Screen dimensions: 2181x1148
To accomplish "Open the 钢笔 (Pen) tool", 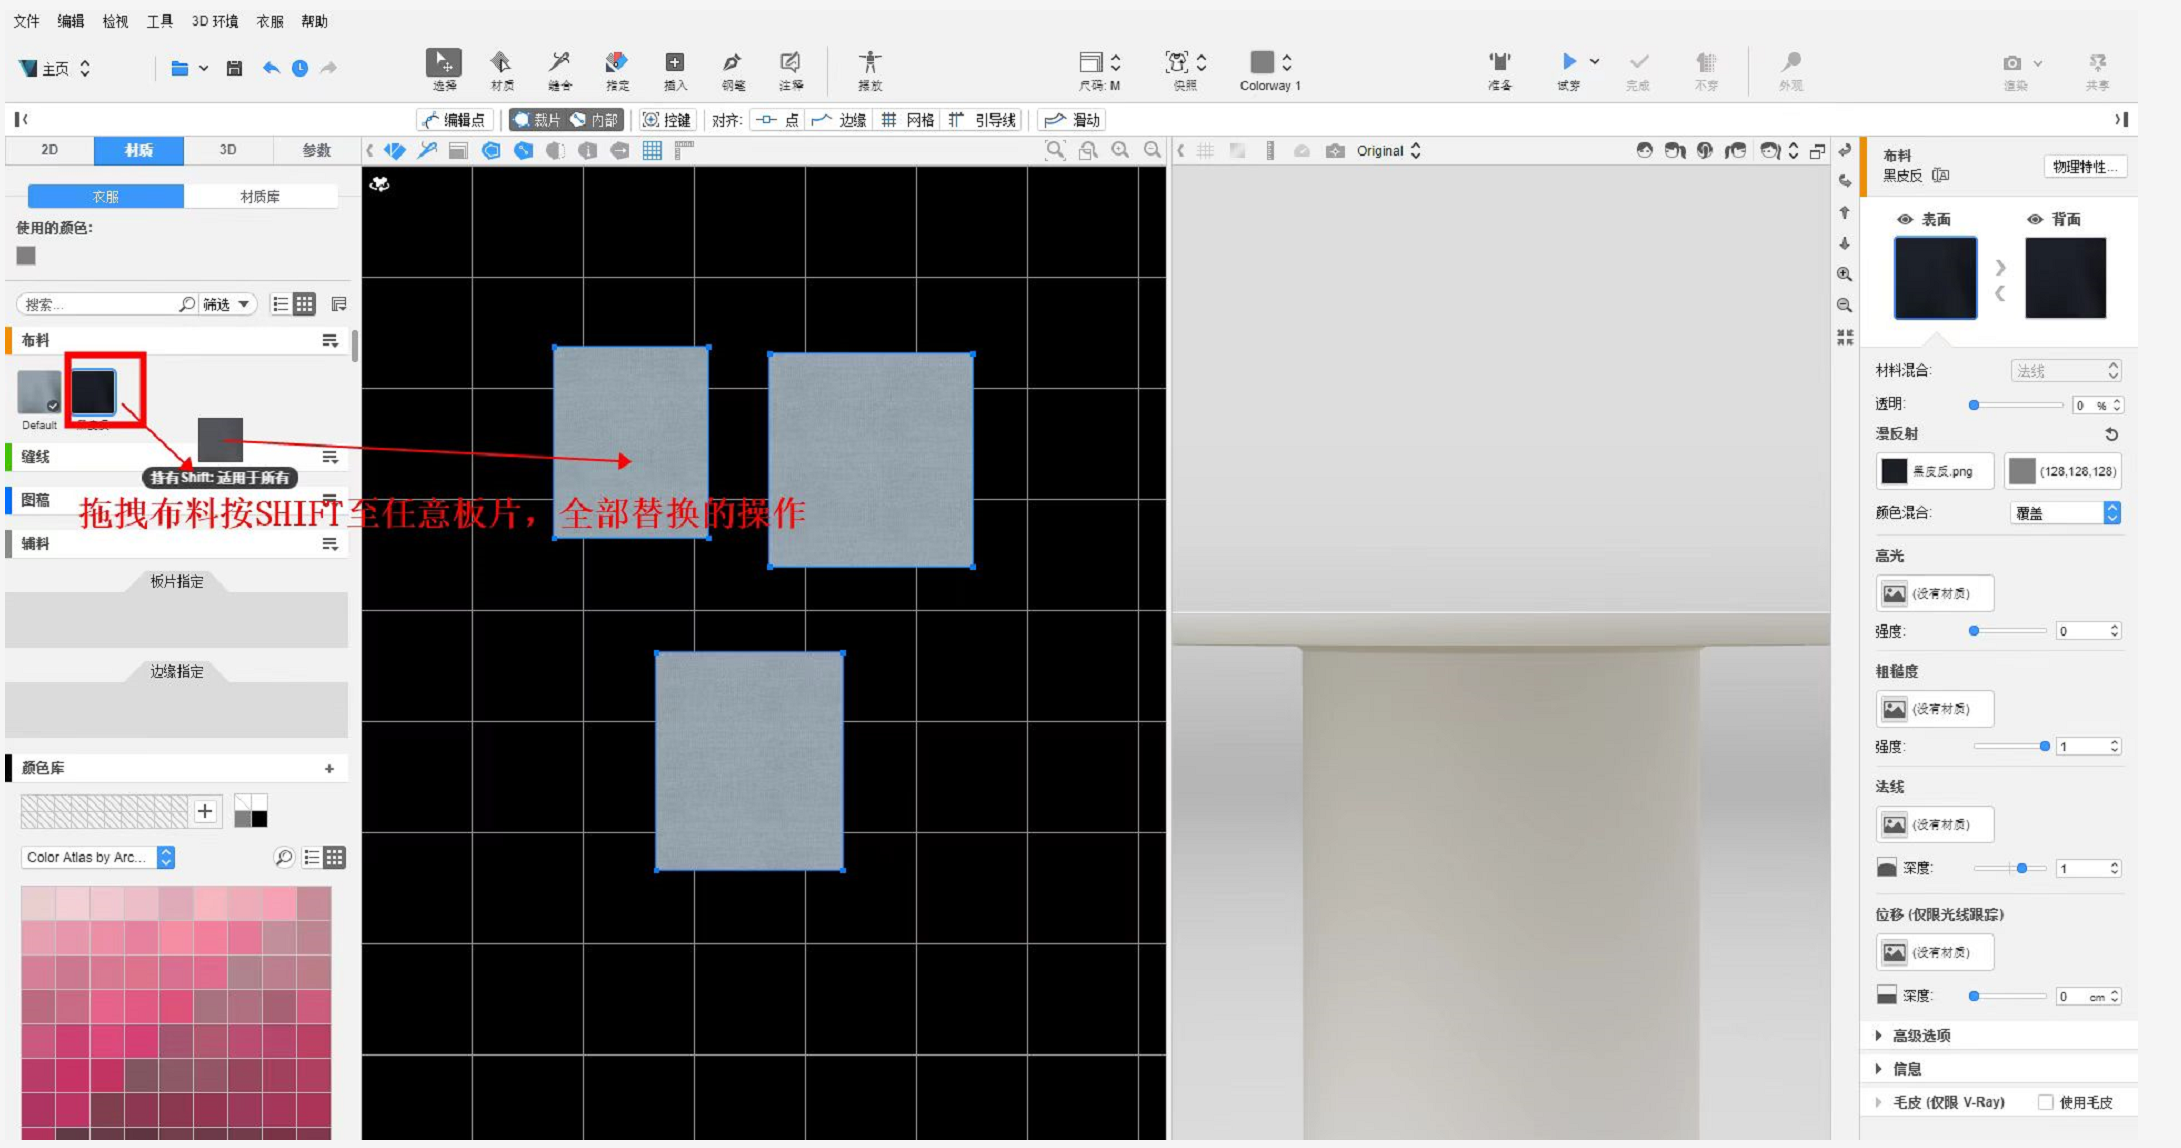I will 732,63.
